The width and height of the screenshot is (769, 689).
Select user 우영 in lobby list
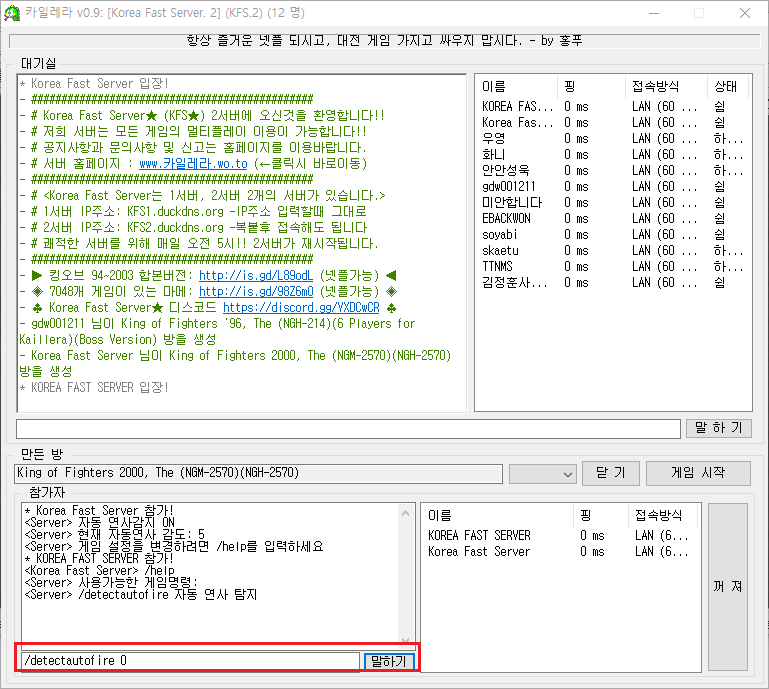[493, 138]
